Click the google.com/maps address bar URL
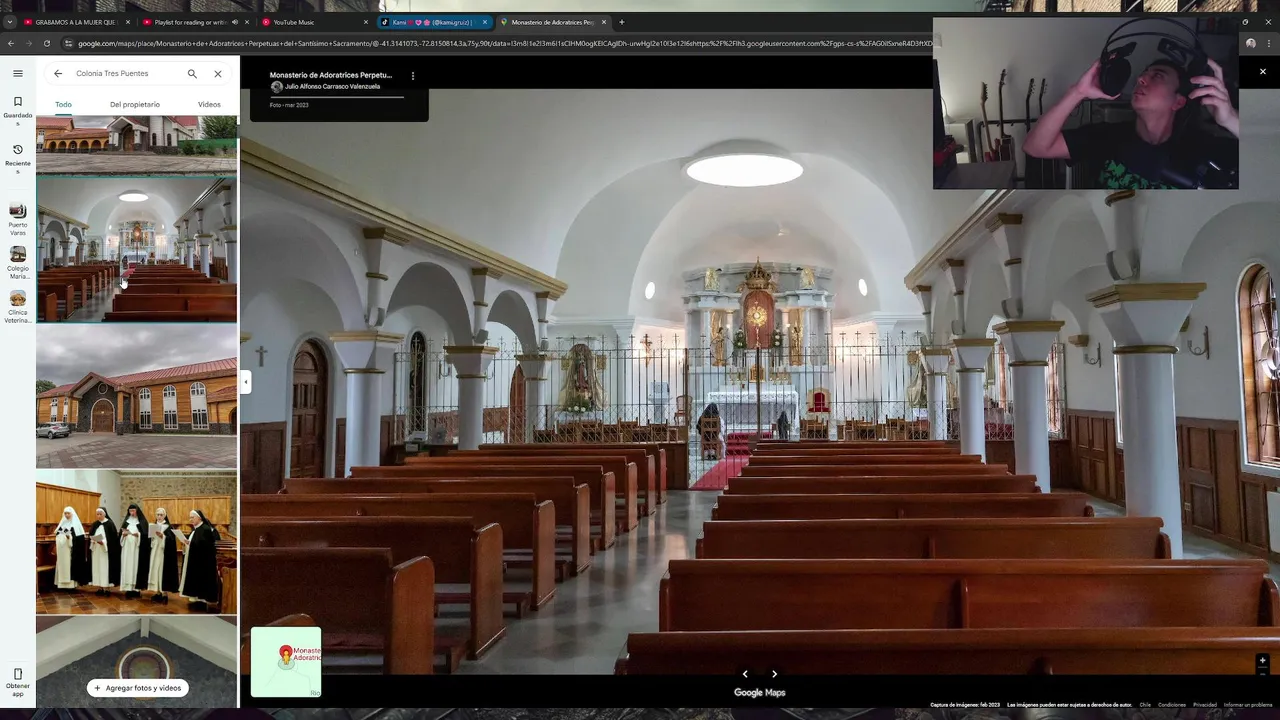Image resolution: width=1280 pixels, height=720 pixels. tap(505, 43)
